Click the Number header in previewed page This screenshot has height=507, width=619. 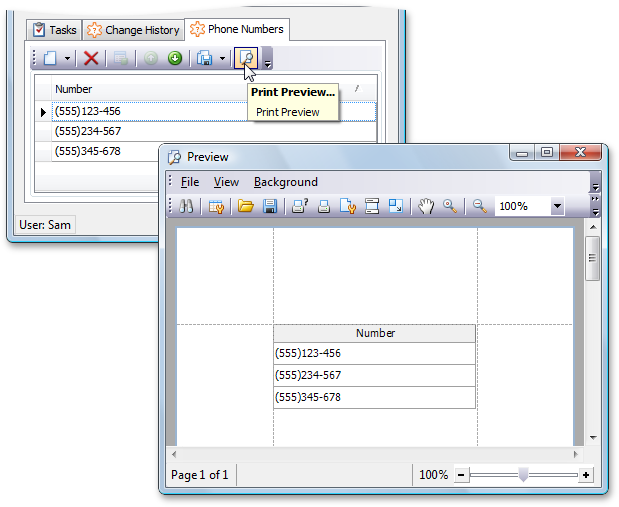[x=375, y=333]
